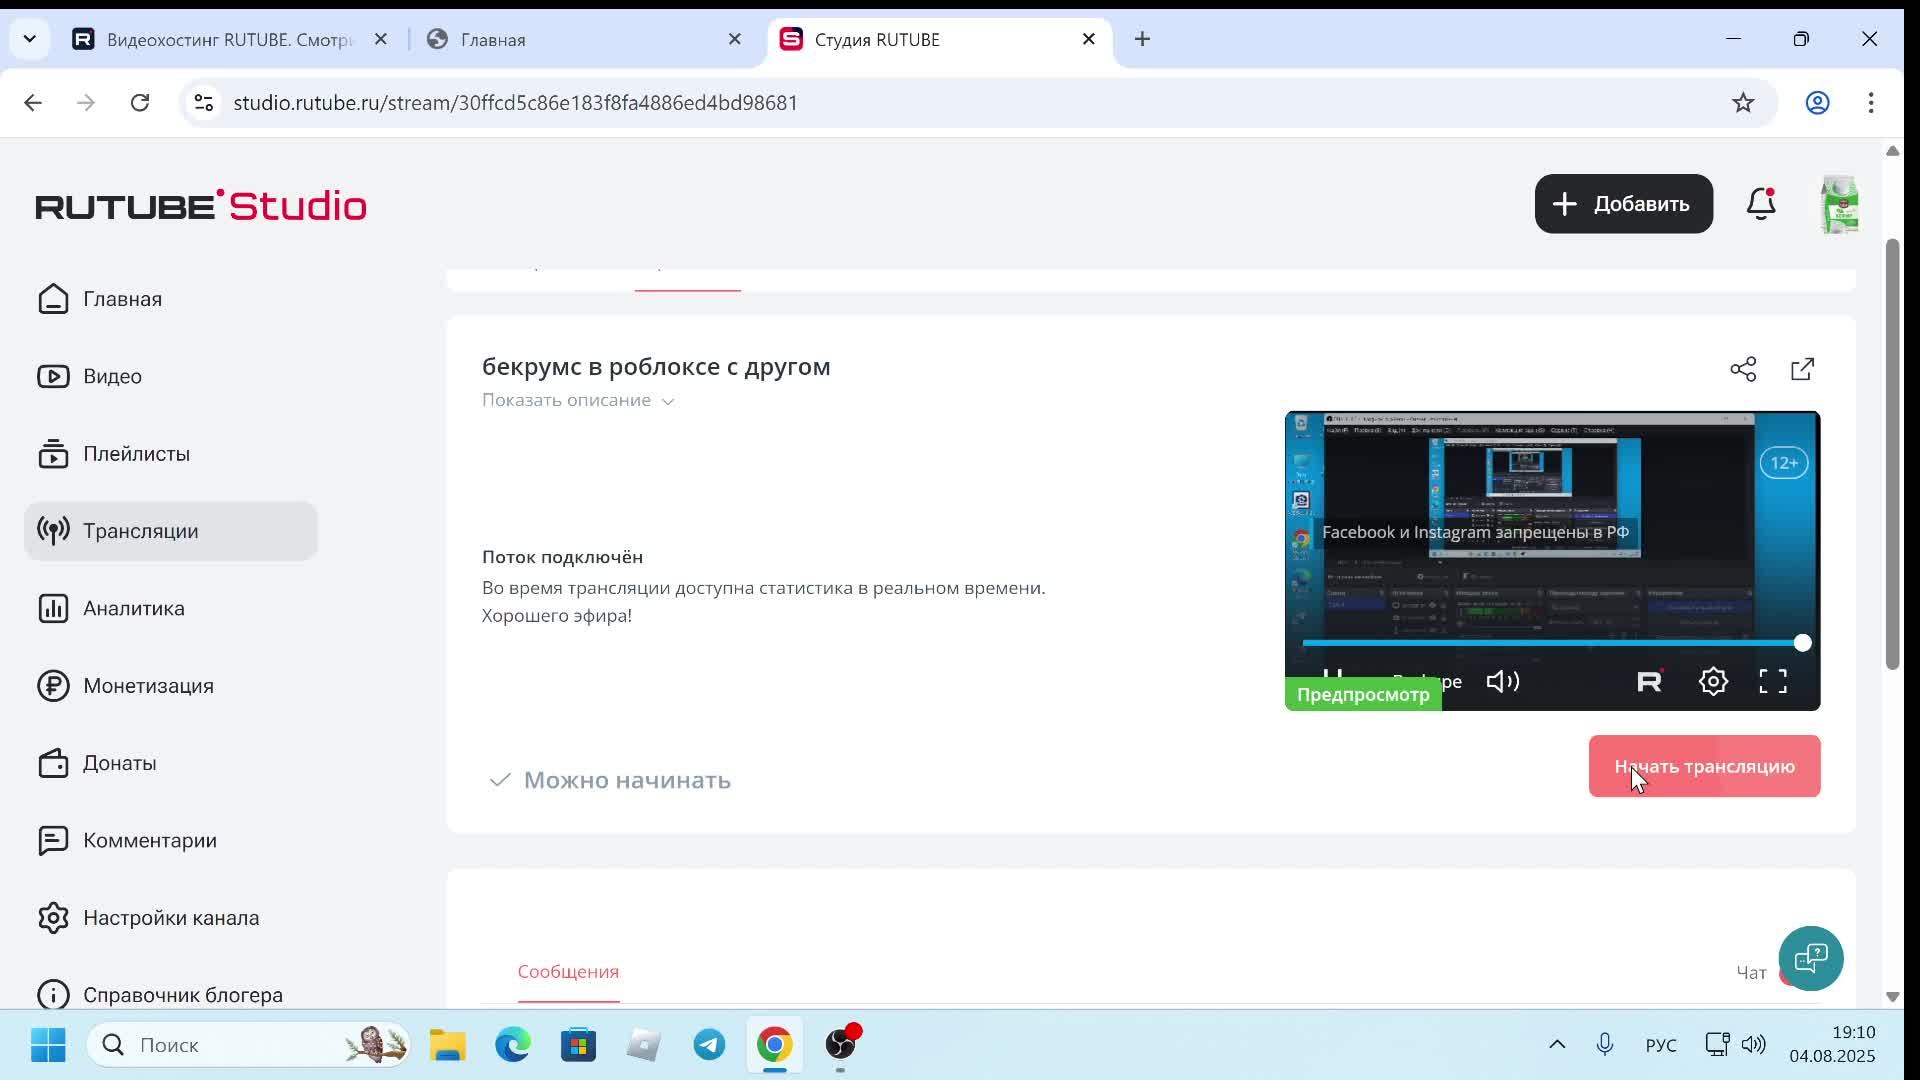The height and width of the screenshot is (1080, 1920).
Task: Open the help chat bubble widget
Action: (1810, 958)
